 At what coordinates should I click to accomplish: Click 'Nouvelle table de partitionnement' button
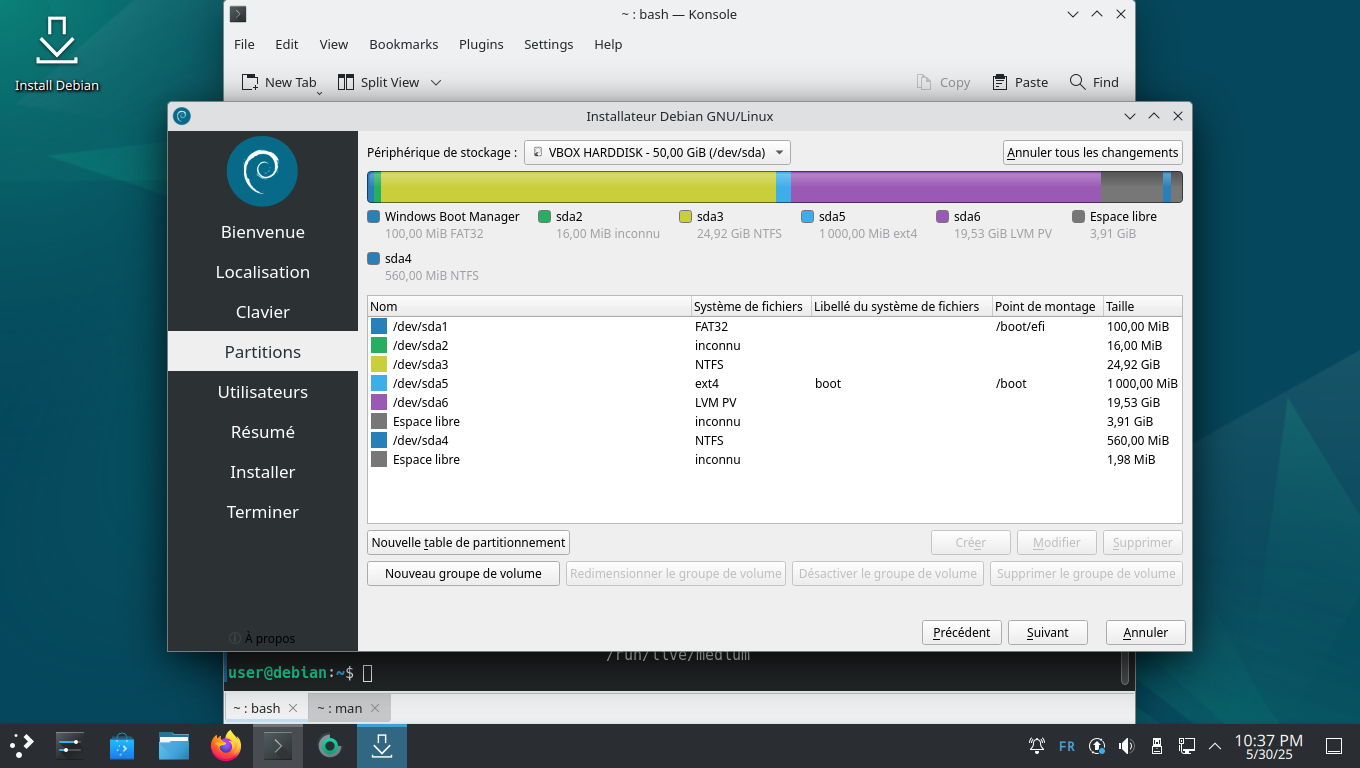coord(469,542)
